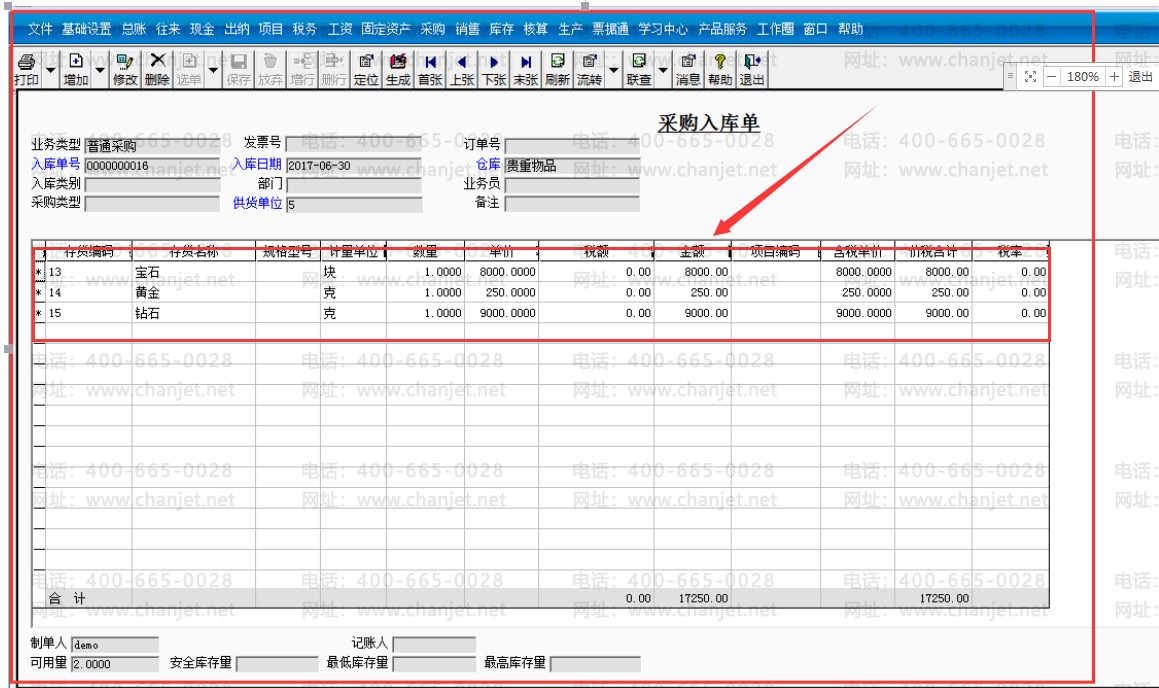Click the 增加 (Add) toolbar icon
Image resolution: width=1159 pixels, height=688 pixels.
click(75, 69)
